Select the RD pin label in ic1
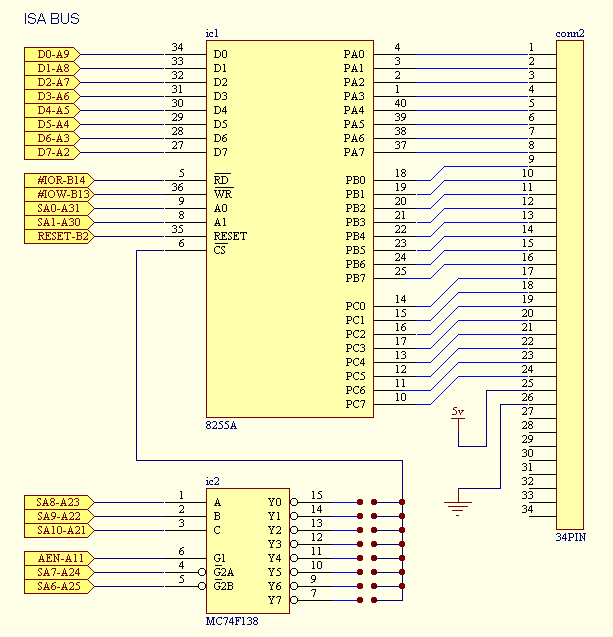The height and width of the screenshot is (637, 613). pos(221,180)
